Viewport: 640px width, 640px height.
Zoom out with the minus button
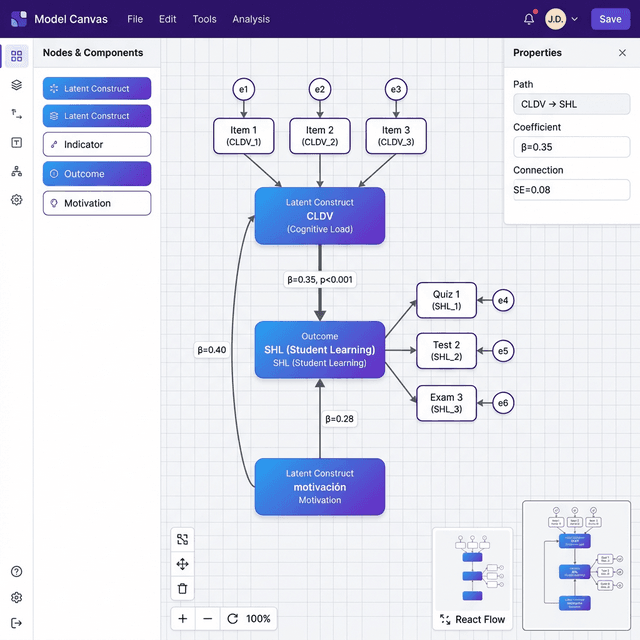click(x=207, y=619)
